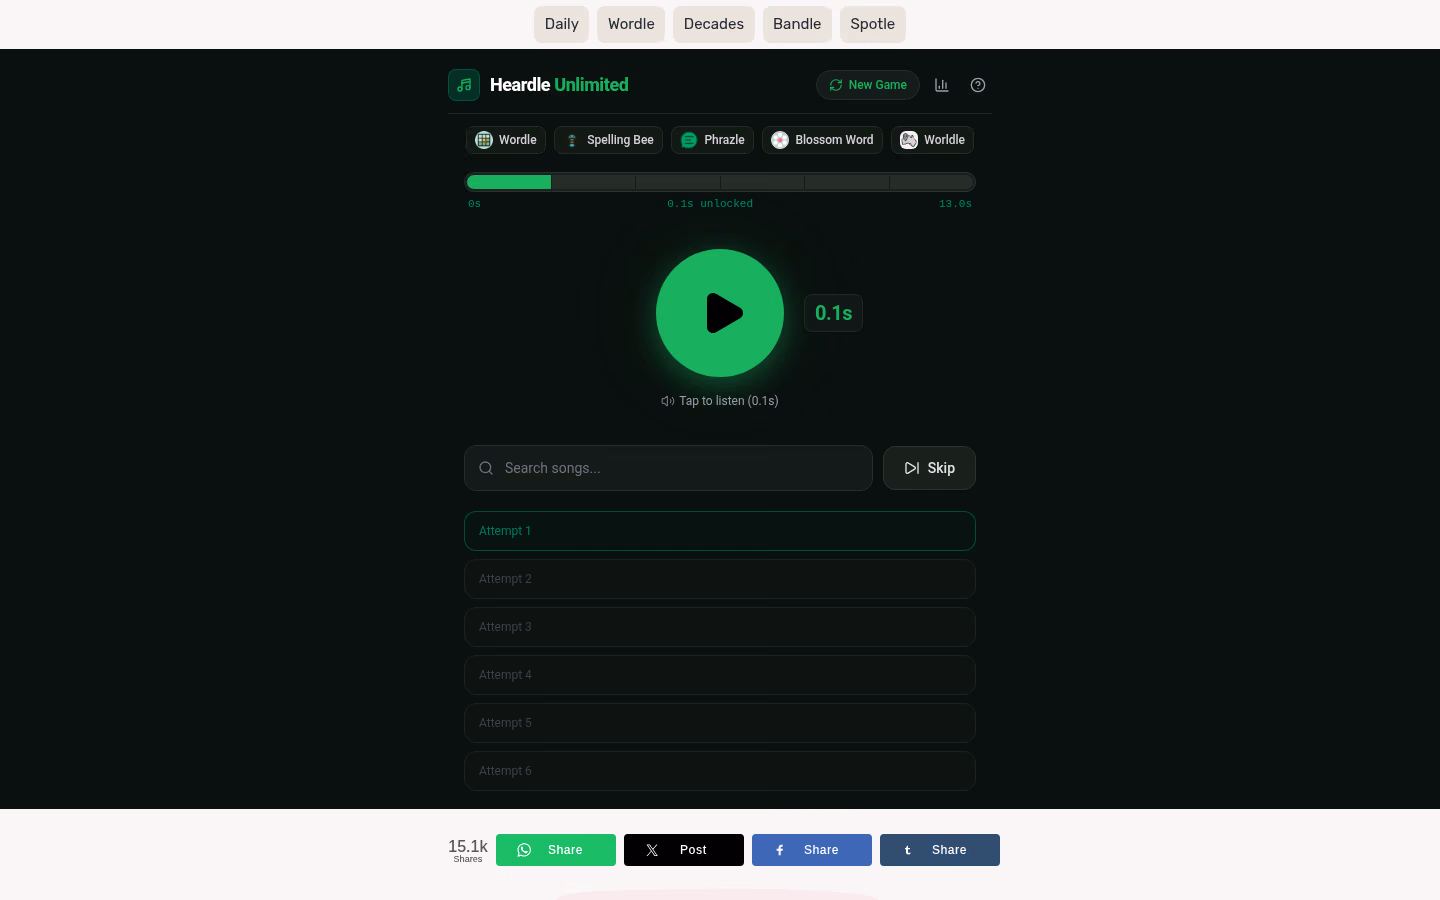The width and height of the screenshot is (1440, 900).
Task: Skip the current attempt
Action: pos(929,468)
